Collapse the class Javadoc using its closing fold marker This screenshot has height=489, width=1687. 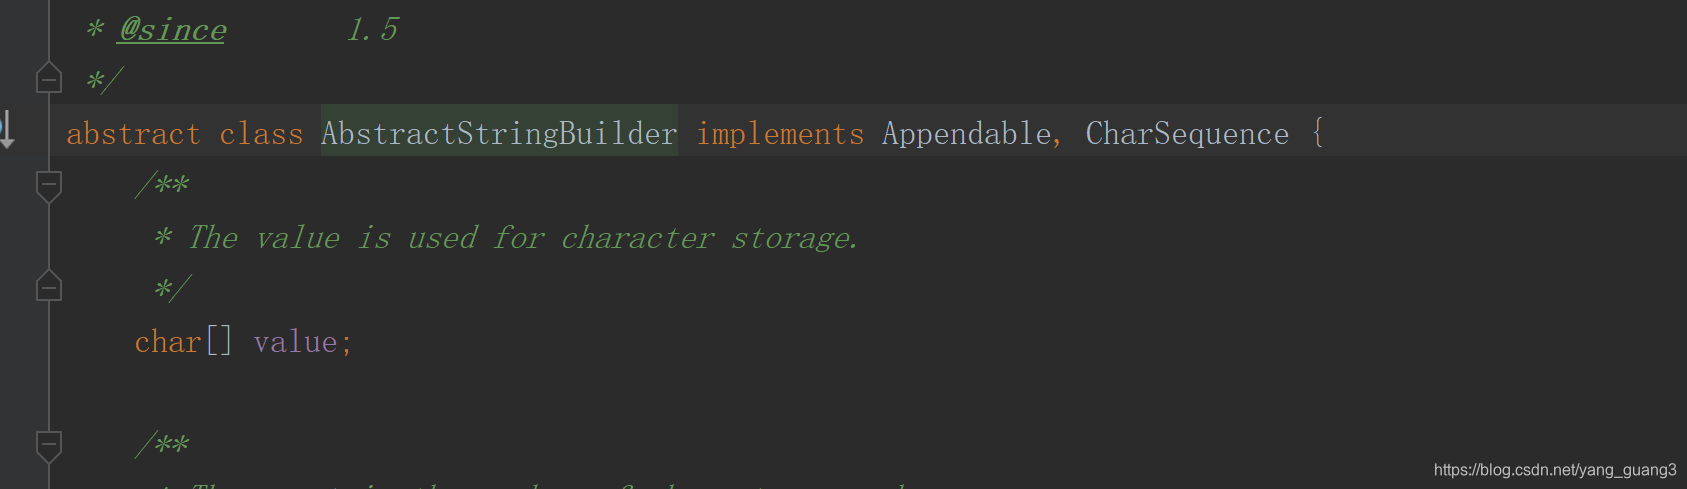[48, 78]
